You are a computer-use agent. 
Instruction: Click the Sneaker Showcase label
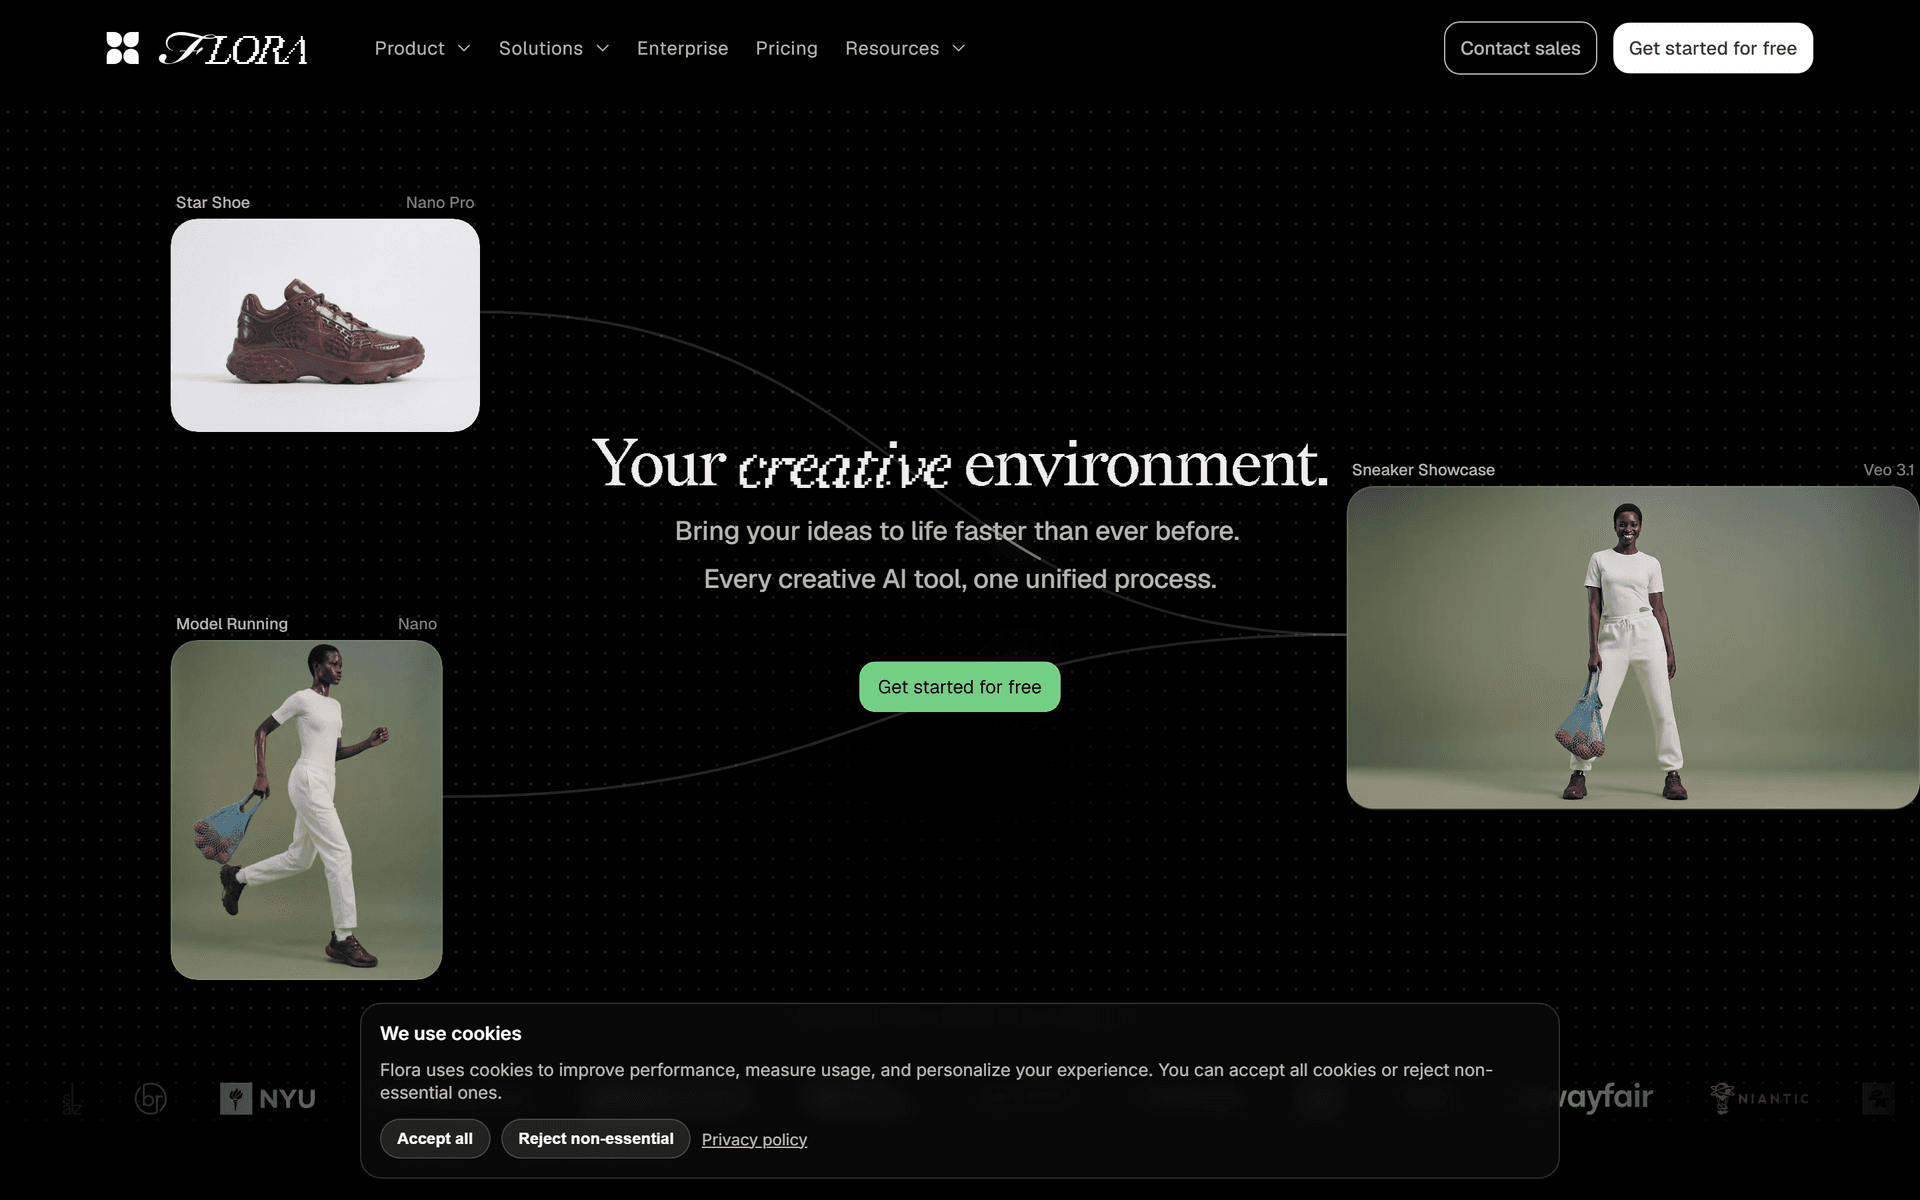pos(1423,470)
